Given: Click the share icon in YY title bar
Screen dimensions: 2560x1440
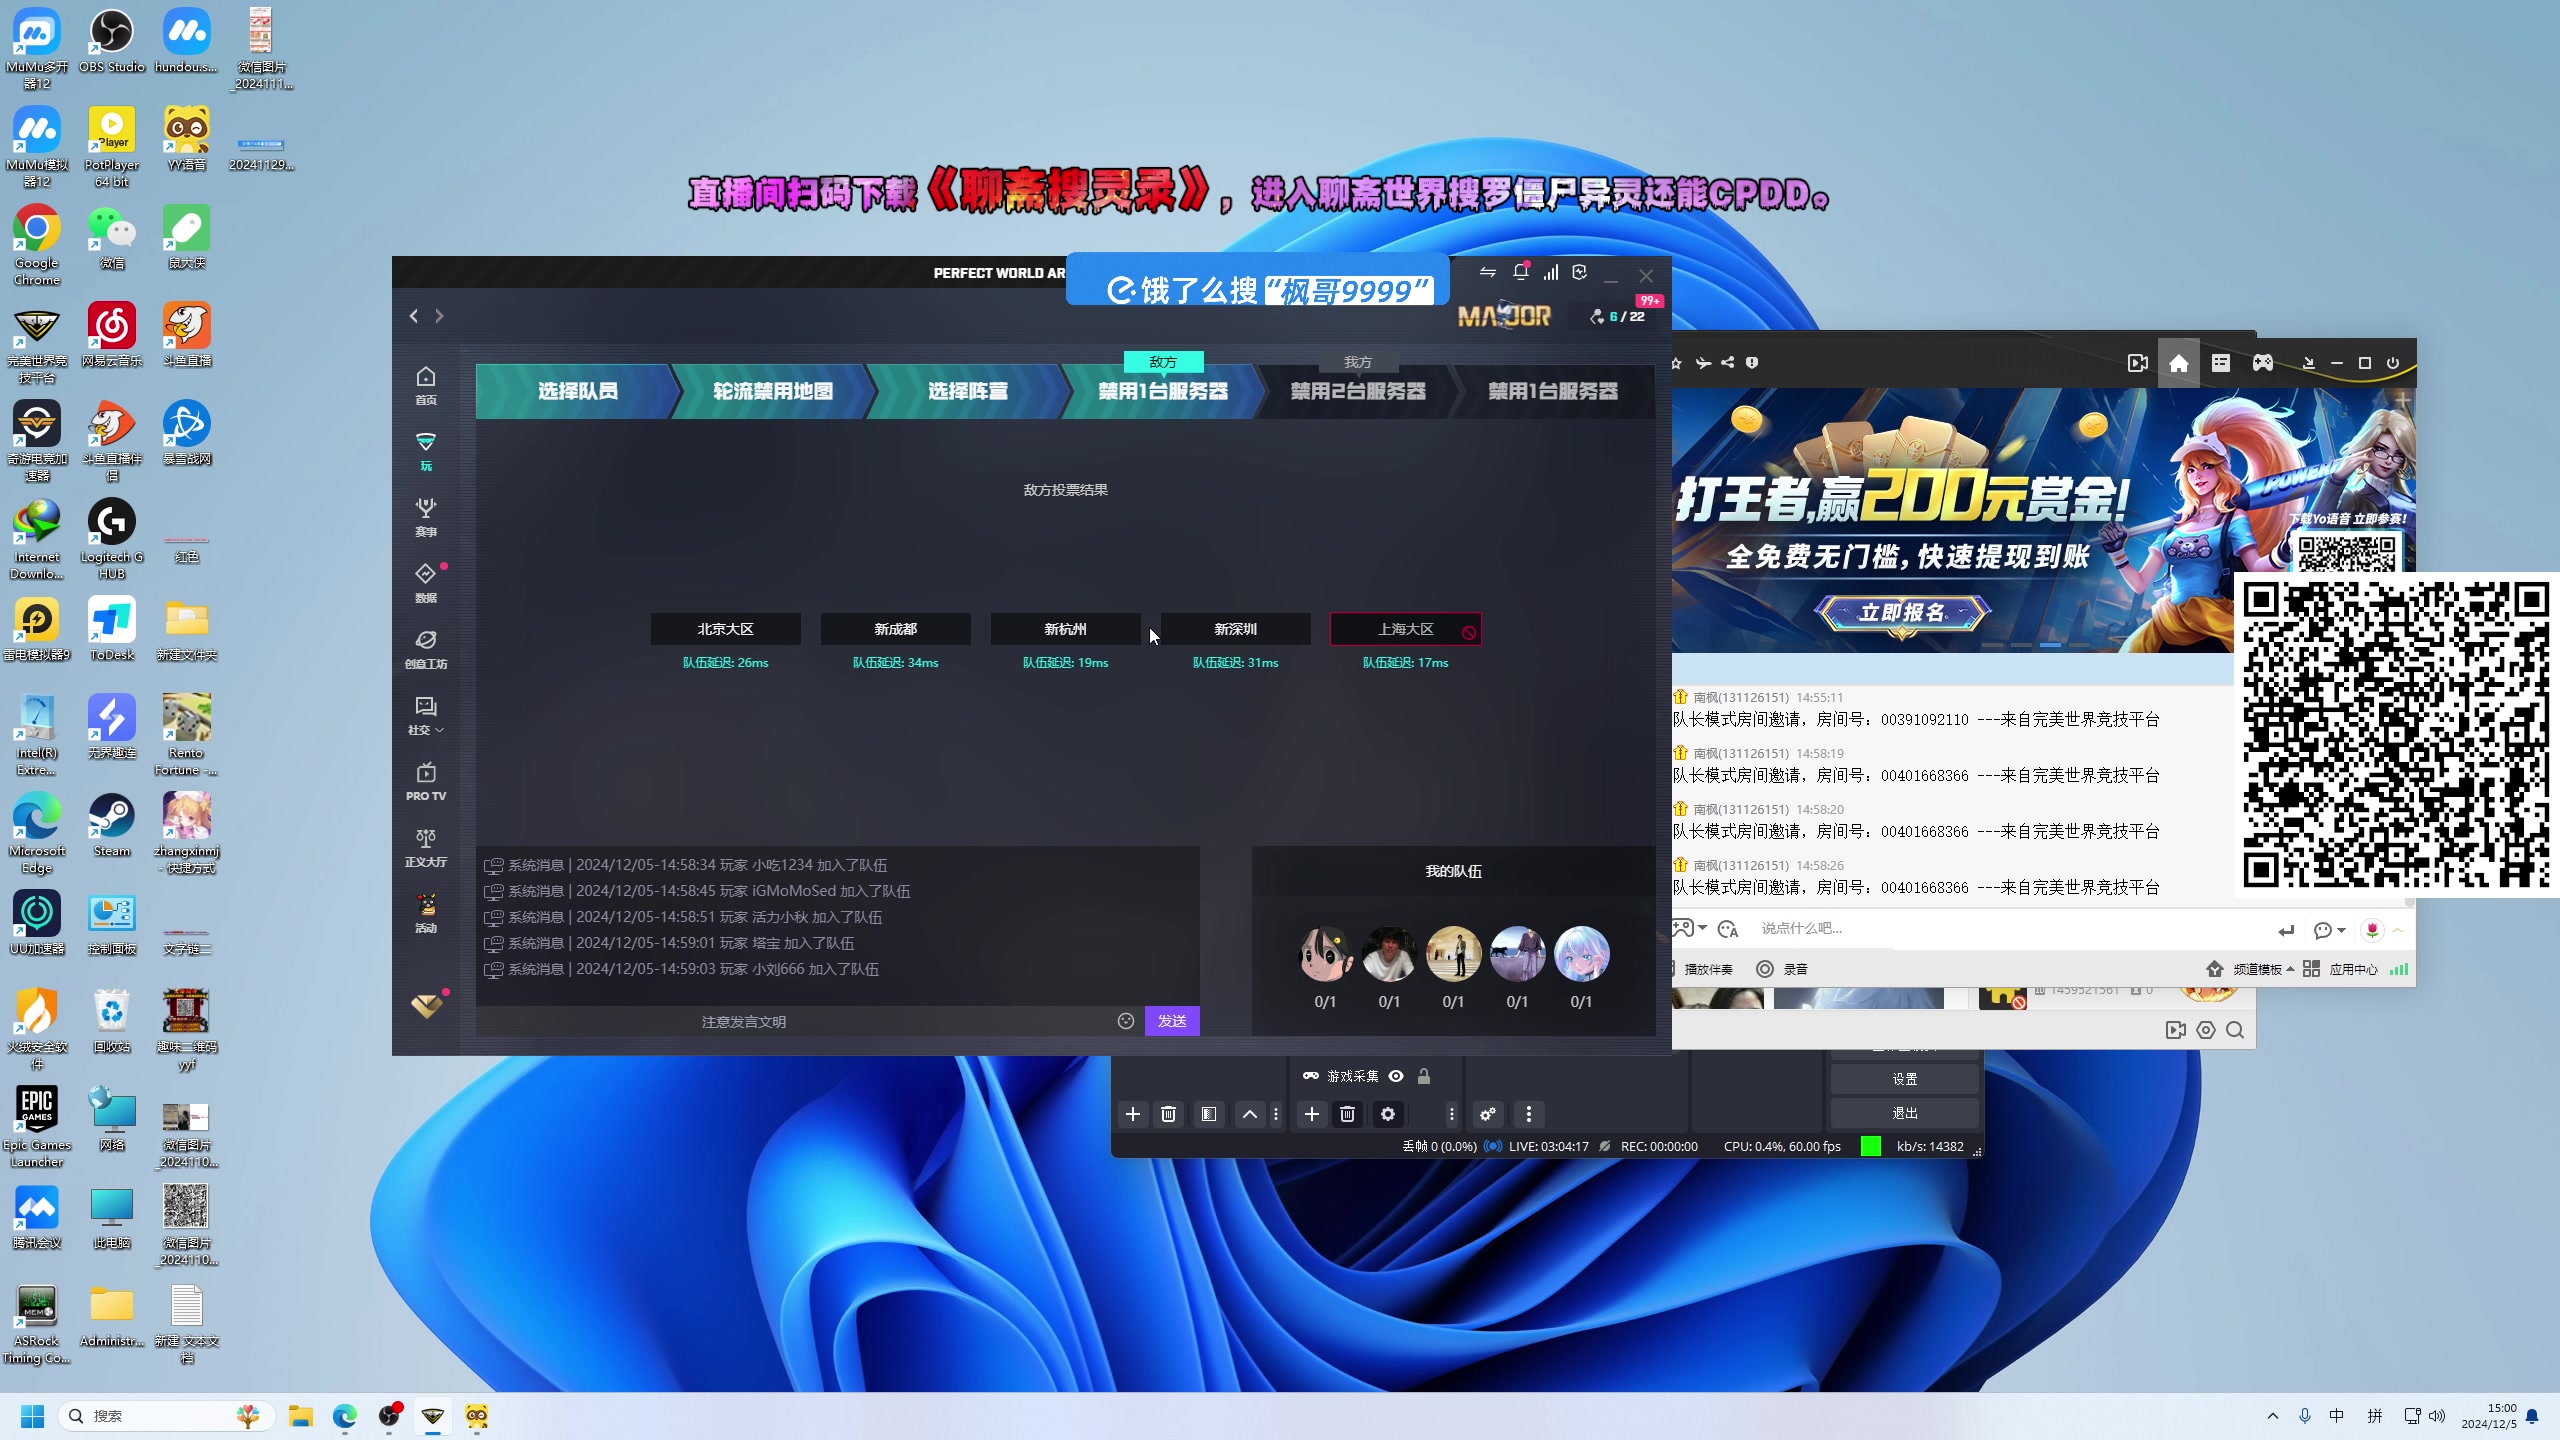Looking at the screenshot, I should click(x=1728, y=363).
